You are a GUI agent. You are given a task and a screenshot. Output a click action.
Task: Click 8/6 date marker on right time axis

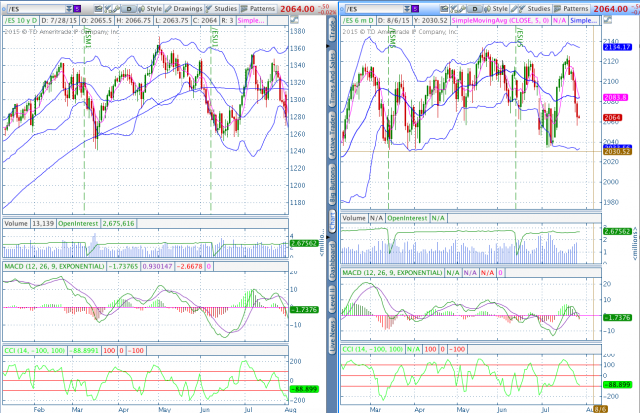pyautogui.click(x=600, y=409)
